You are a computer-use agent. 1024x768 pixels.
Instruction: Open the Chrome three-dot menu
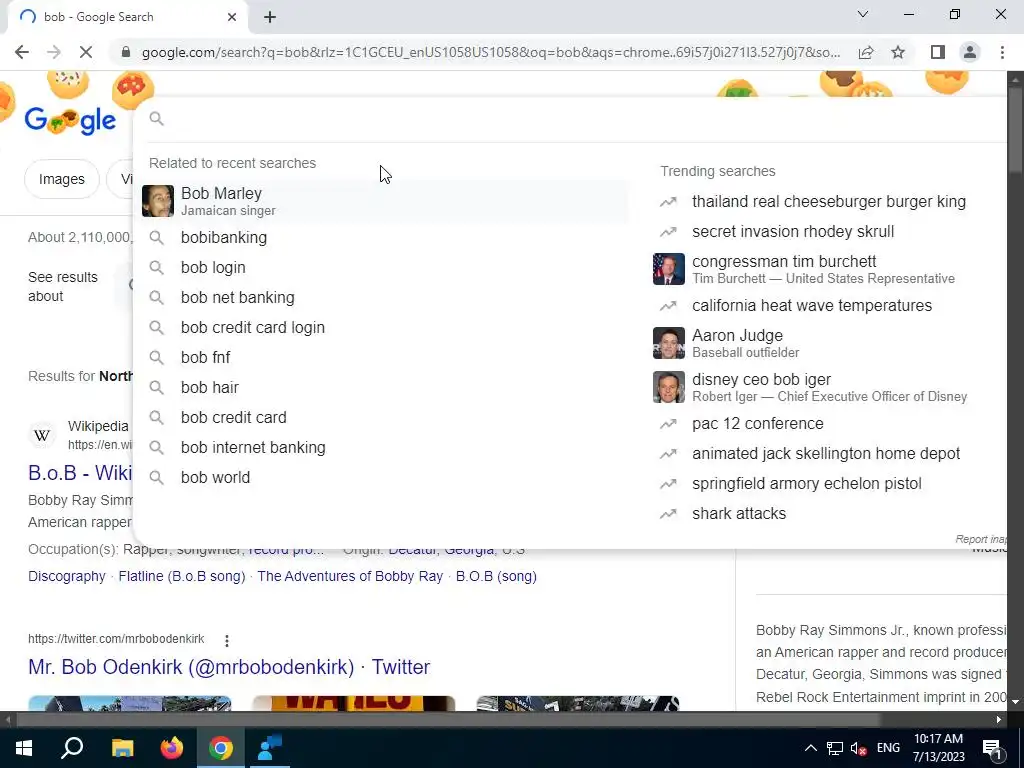1002,52
